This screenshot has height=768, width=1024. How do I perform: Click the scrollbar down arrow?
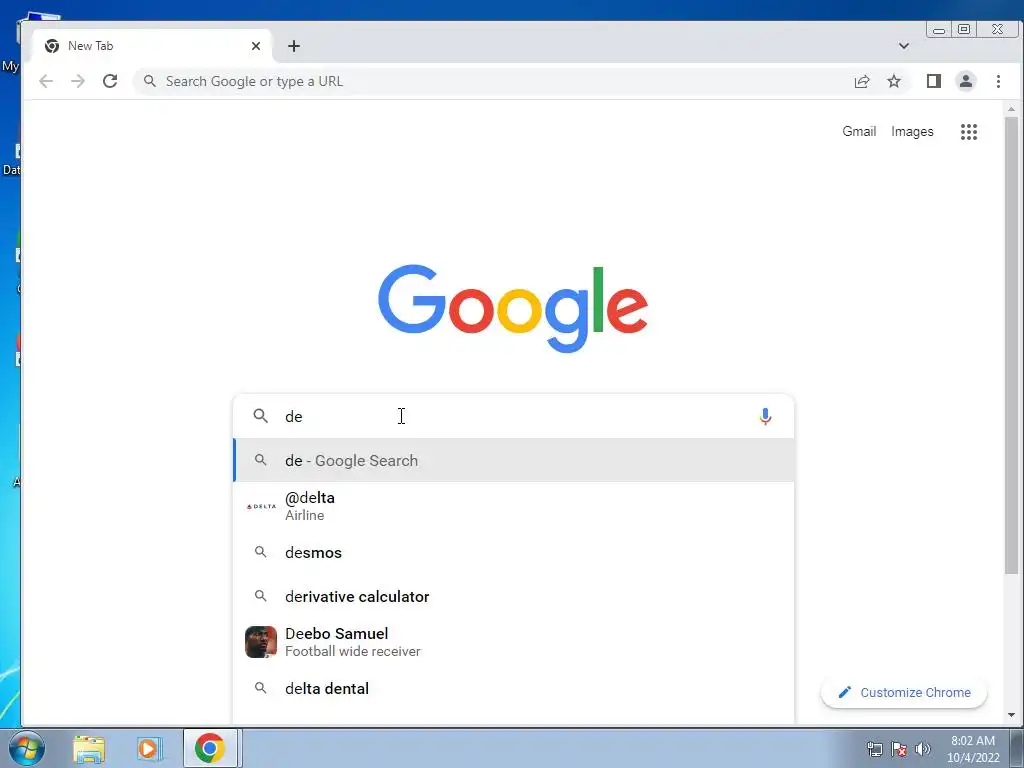tap(1012, 715)
